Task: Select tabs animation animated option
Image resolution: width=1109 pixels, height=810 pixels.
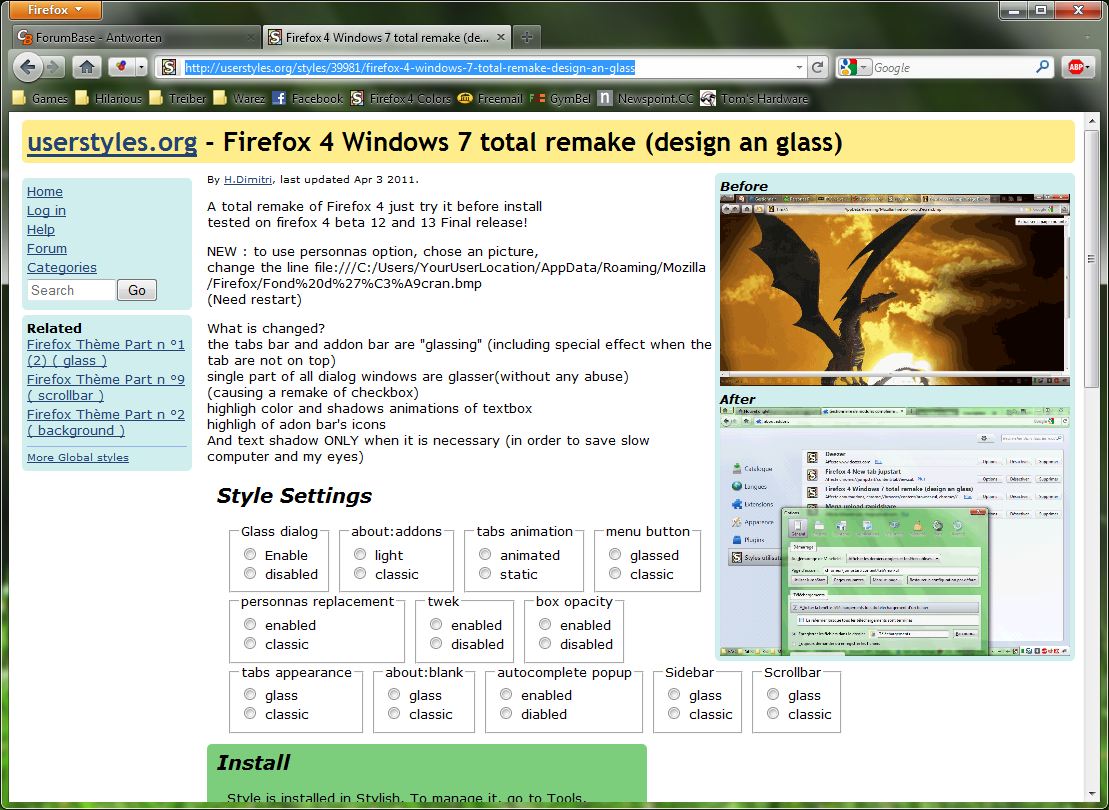Action: point(485,555)
